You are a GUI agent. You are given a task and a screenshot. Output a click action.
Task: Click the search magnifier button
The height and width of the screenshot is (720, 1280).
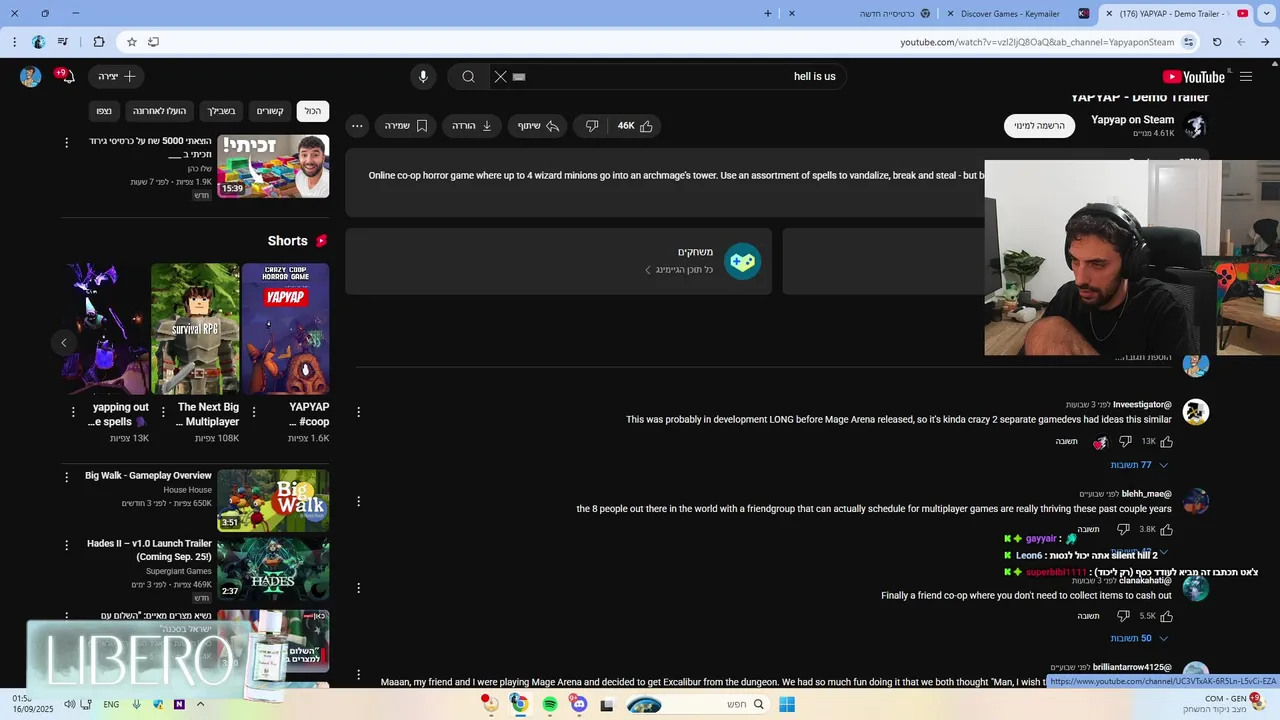point(468,77)
